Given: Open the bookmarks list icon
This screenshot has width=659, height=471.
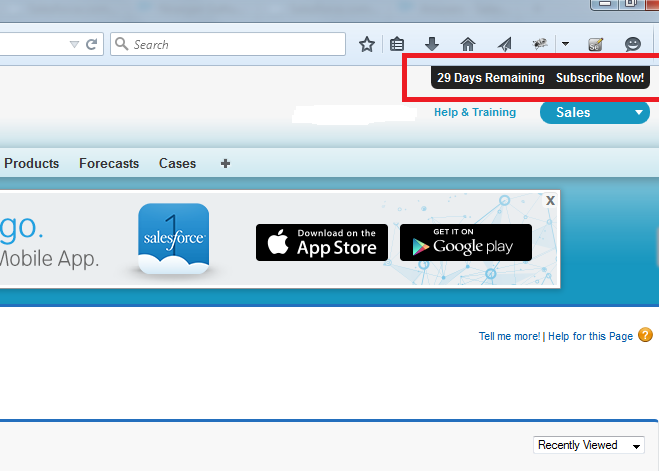Looking at the screenshot, I should [397, 44].
